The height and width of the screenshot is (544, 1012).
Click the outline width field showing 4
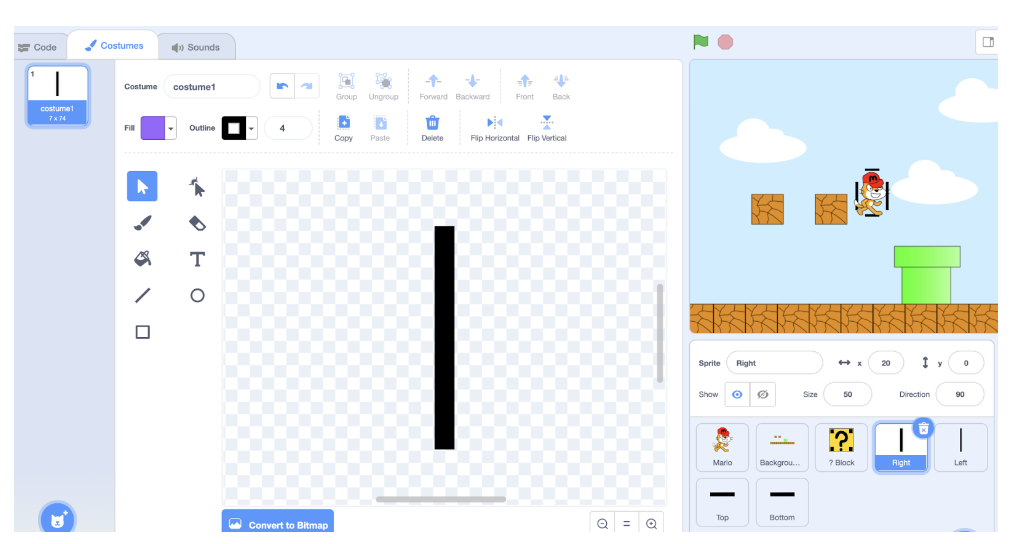tap(288, 128)
